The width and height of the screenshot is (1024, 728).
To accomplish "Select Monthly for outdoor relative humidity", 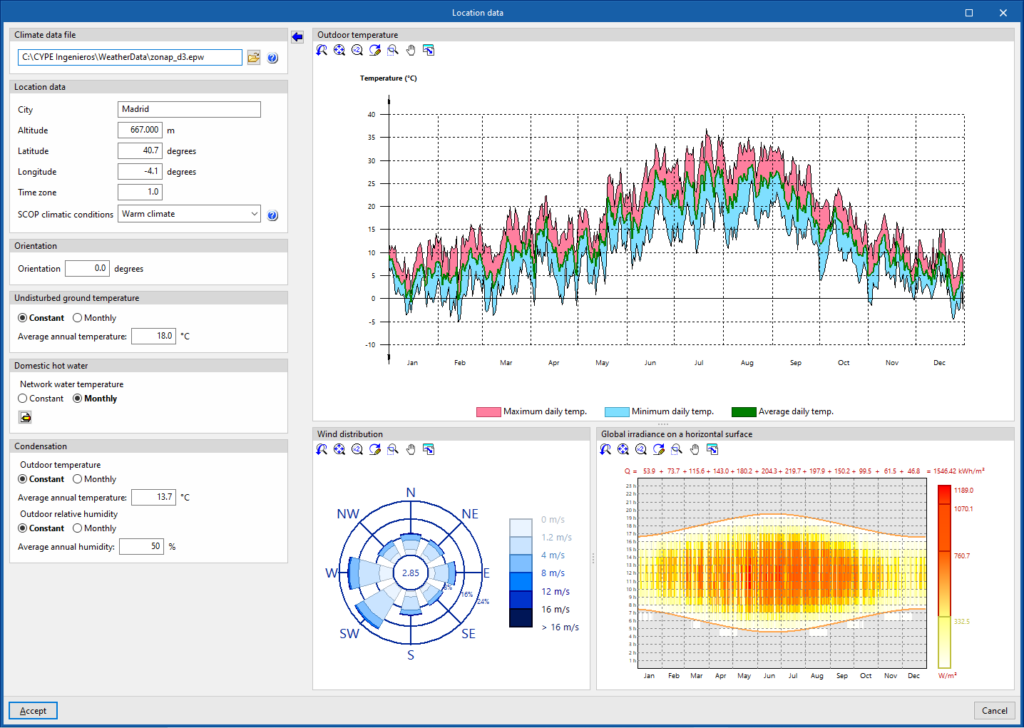I will (x=79, y=529).
